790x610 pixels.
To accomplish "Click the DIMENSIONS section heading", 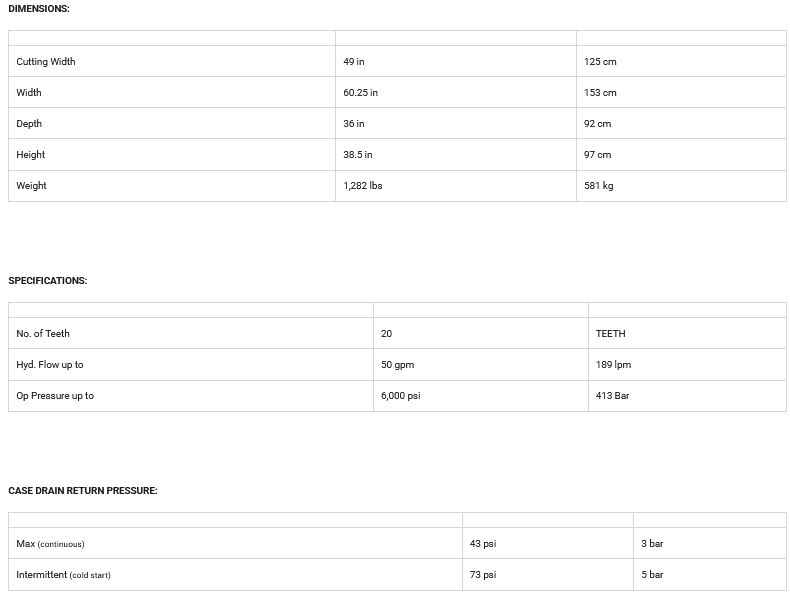I will [x=39, y=9].
